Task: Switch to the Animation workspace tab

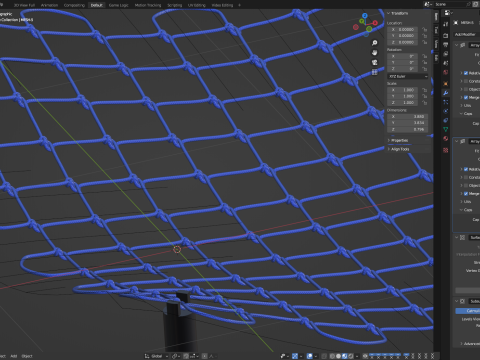Action: coord(49,5)
